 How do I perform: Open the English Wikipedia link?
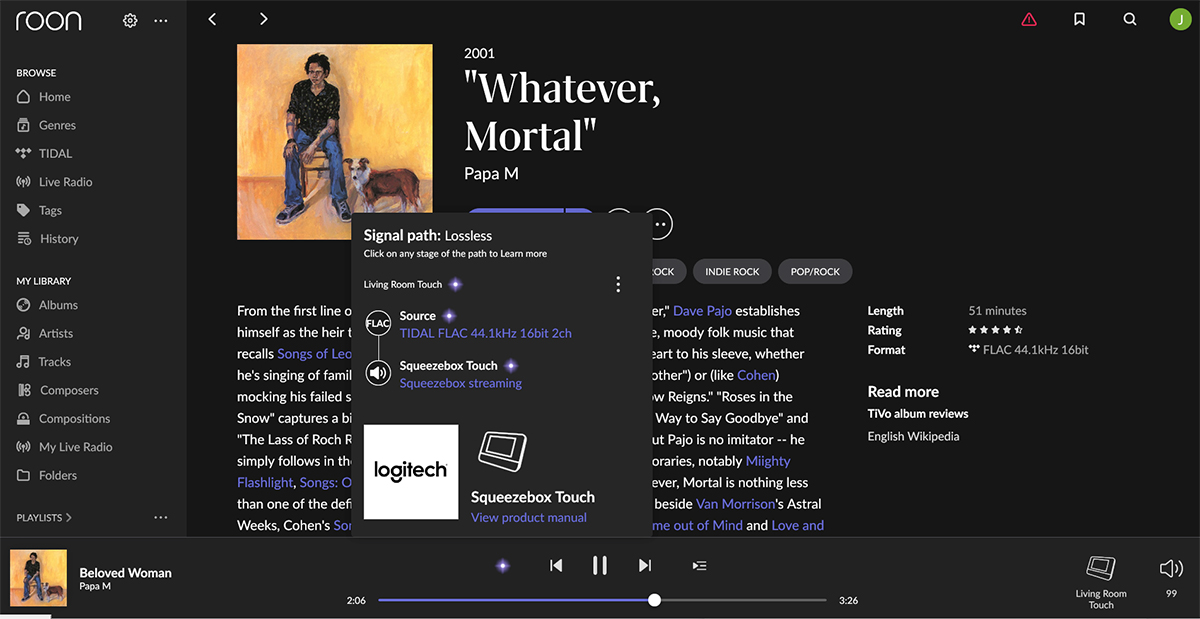click(x=913, y=436)
